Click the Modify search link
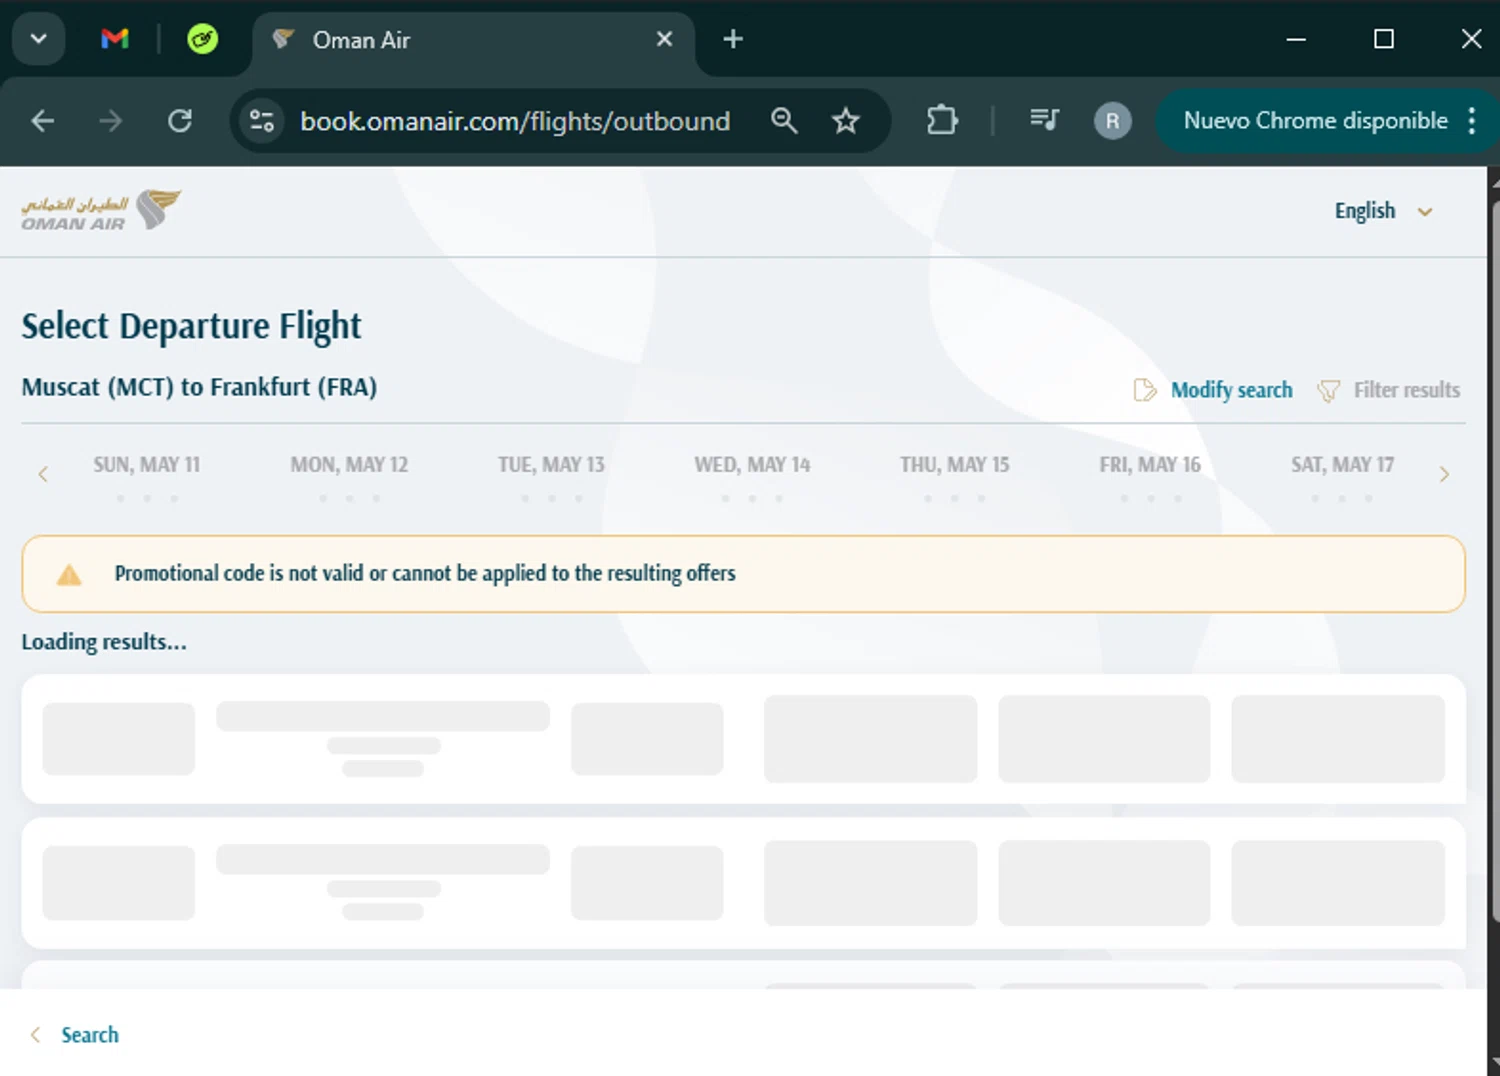 (x=1231, y=390)
